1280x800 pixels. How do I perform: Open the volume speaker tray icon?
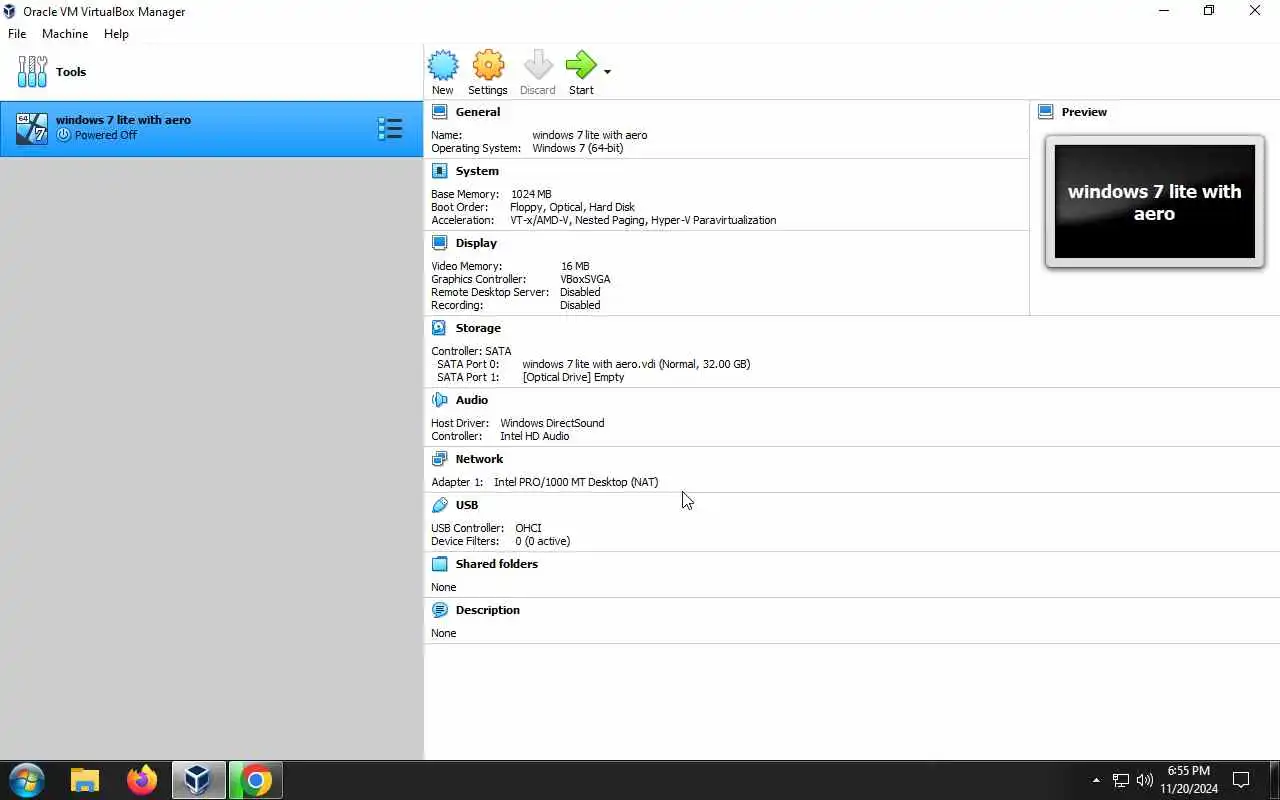tap(1145, 780)
